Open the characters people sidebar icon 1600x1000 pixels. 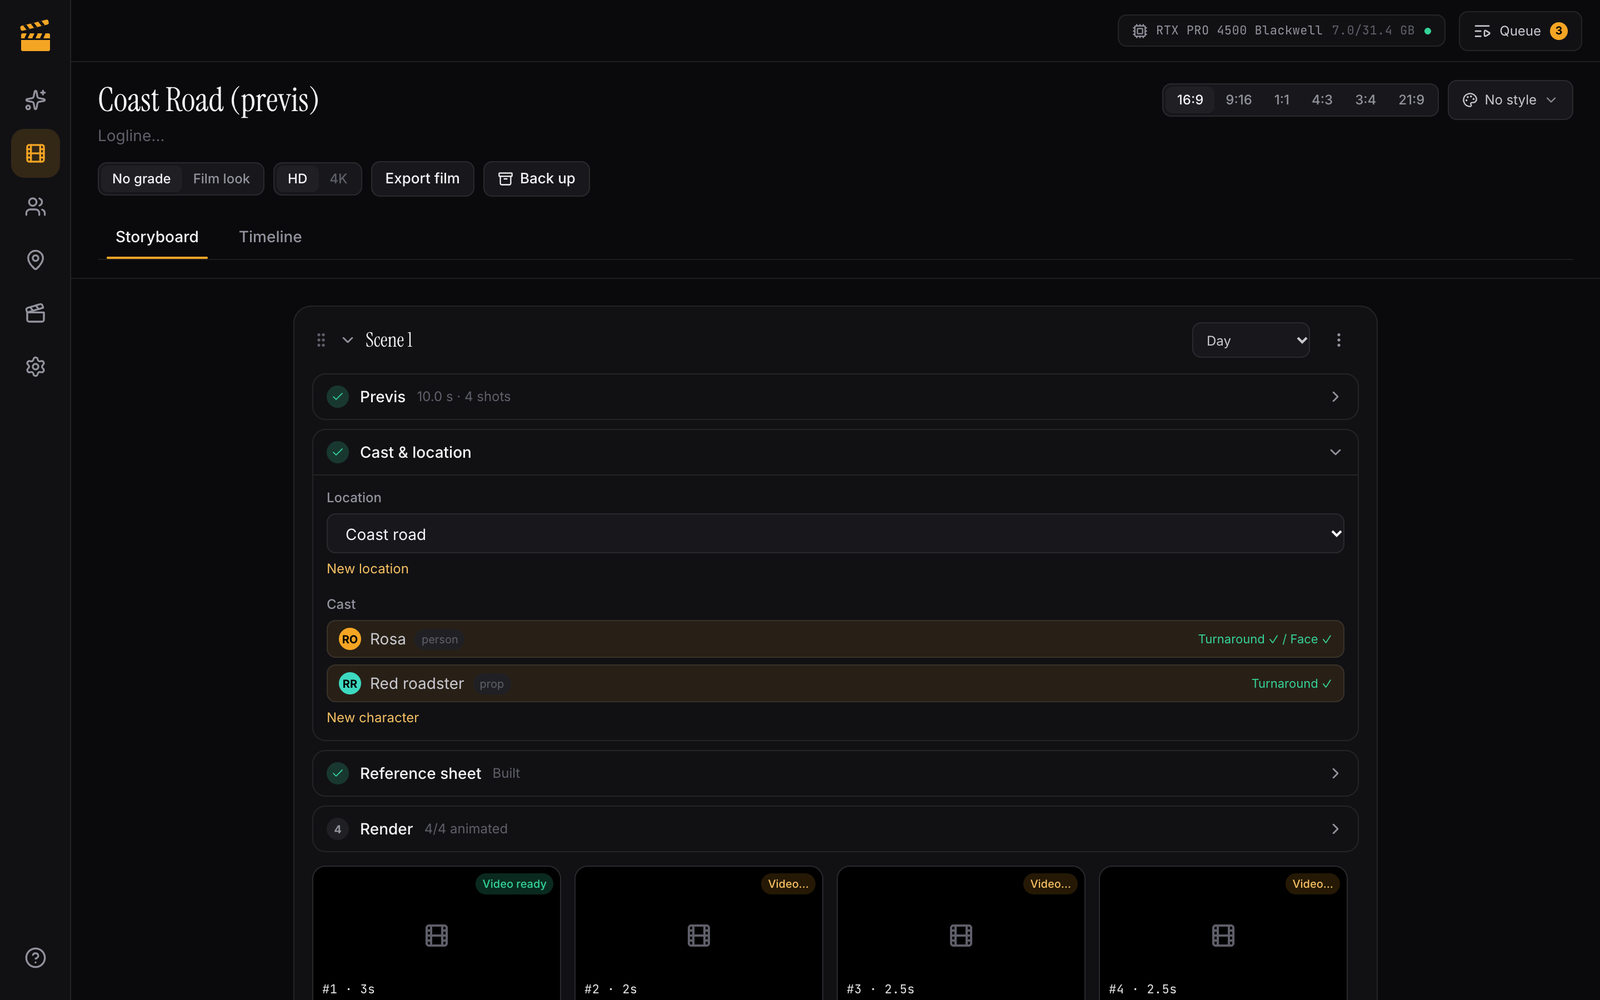35,207
